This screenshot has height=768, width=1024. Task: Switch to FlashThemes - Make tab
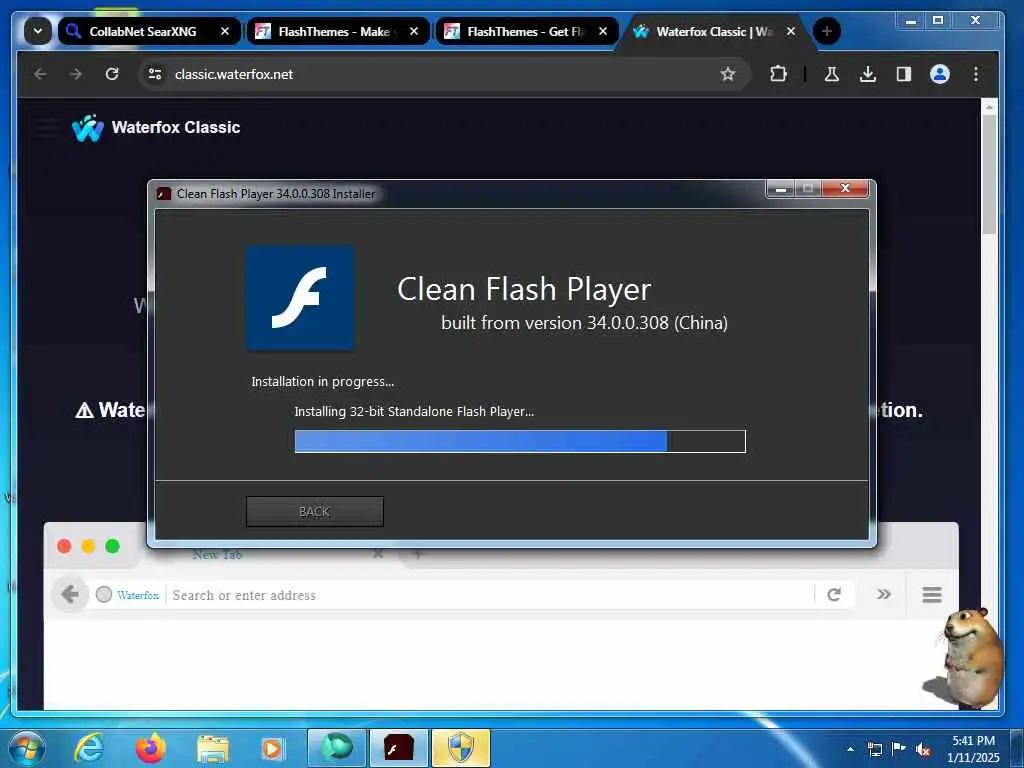coord(338,31)
